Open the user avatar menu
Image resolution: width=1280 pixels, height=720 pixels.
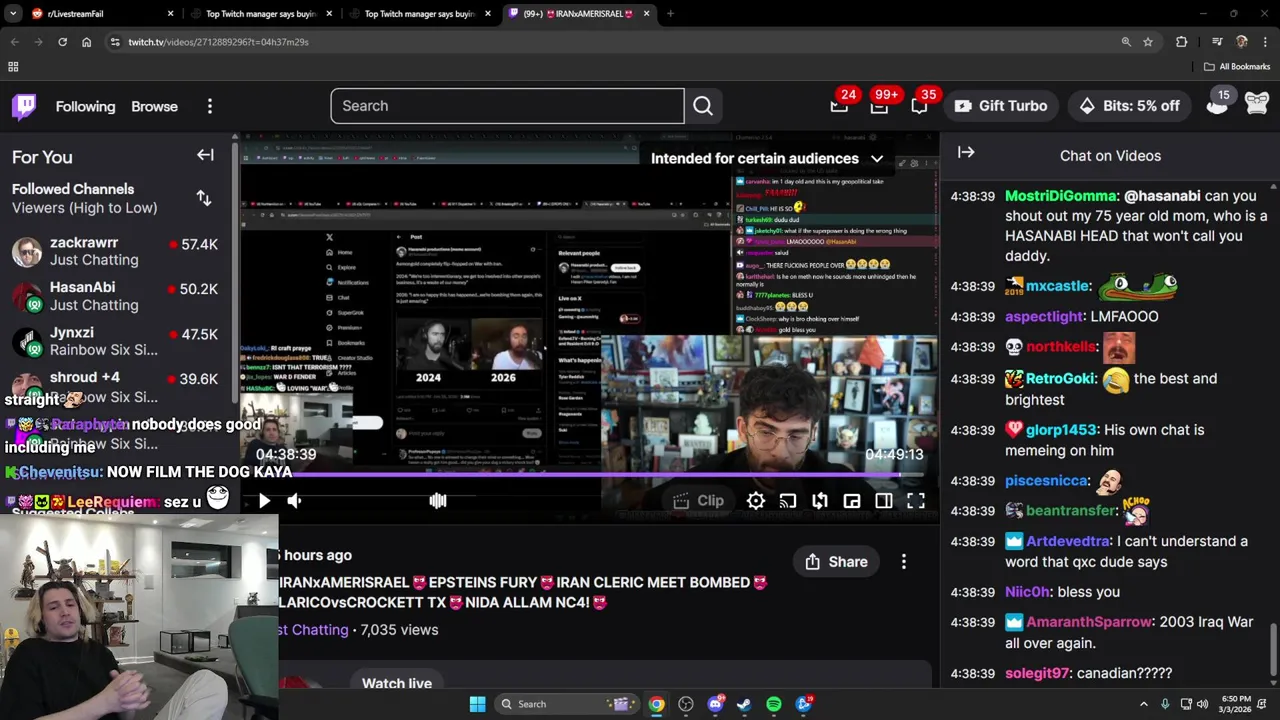[x=1257, y=103]
